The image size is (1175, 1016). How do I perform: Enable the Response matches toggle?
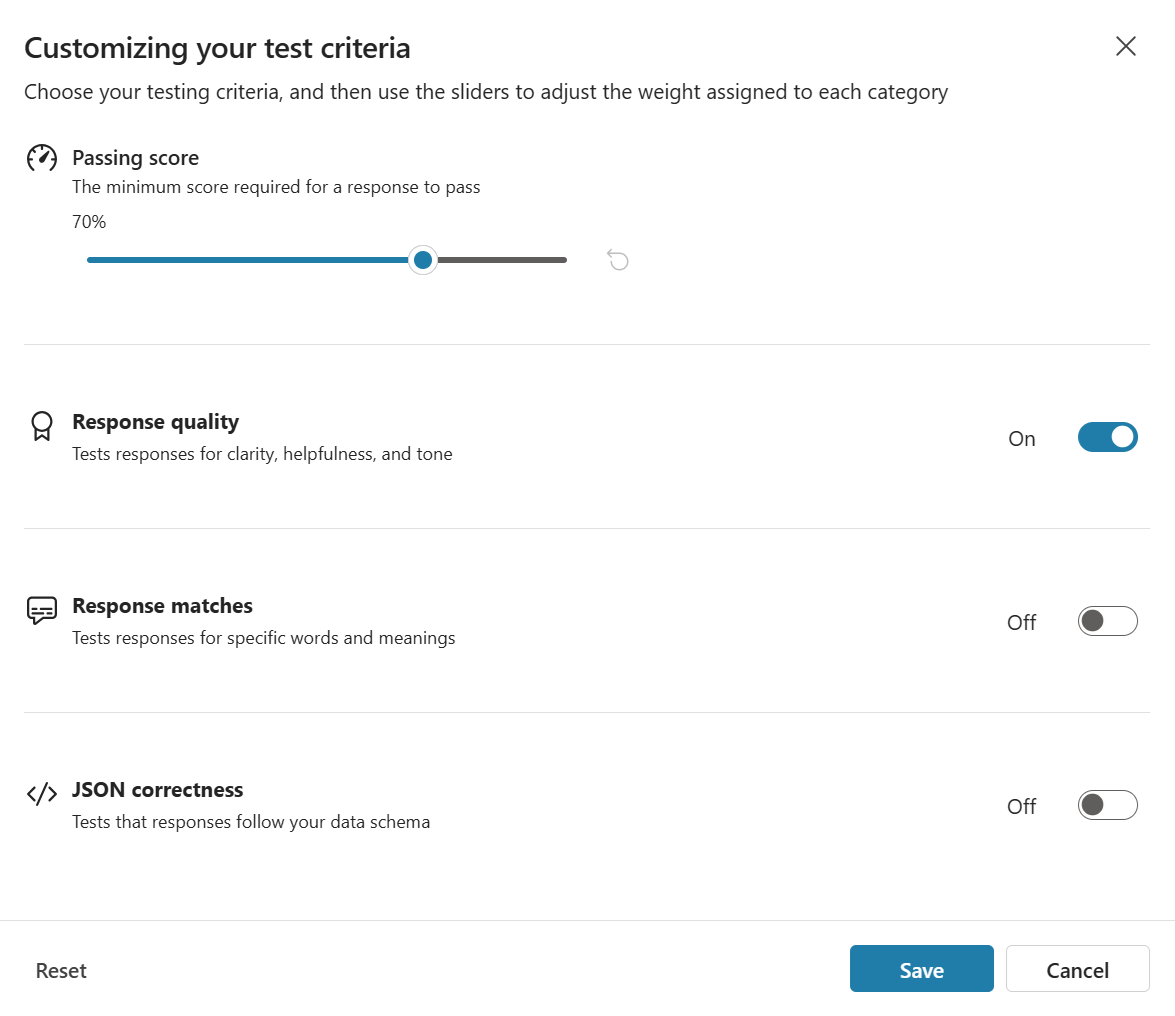(1107, 620)
